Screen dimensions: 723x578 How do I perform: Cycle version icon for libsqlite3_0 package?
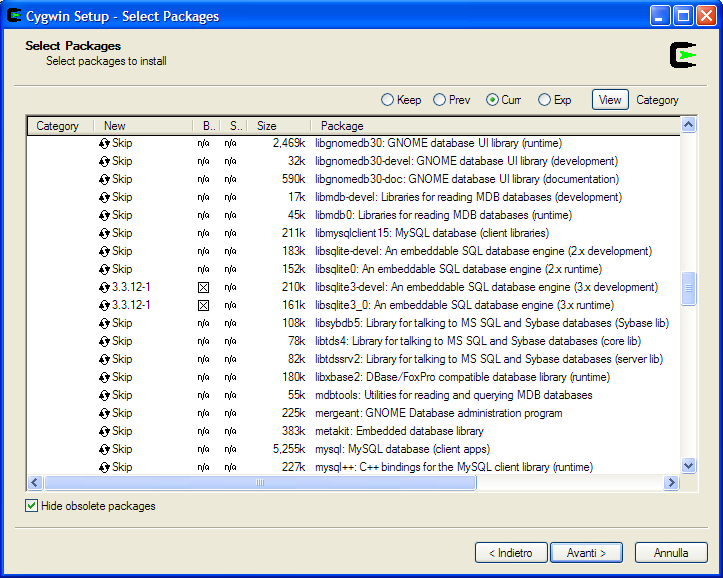click(104, 305)
